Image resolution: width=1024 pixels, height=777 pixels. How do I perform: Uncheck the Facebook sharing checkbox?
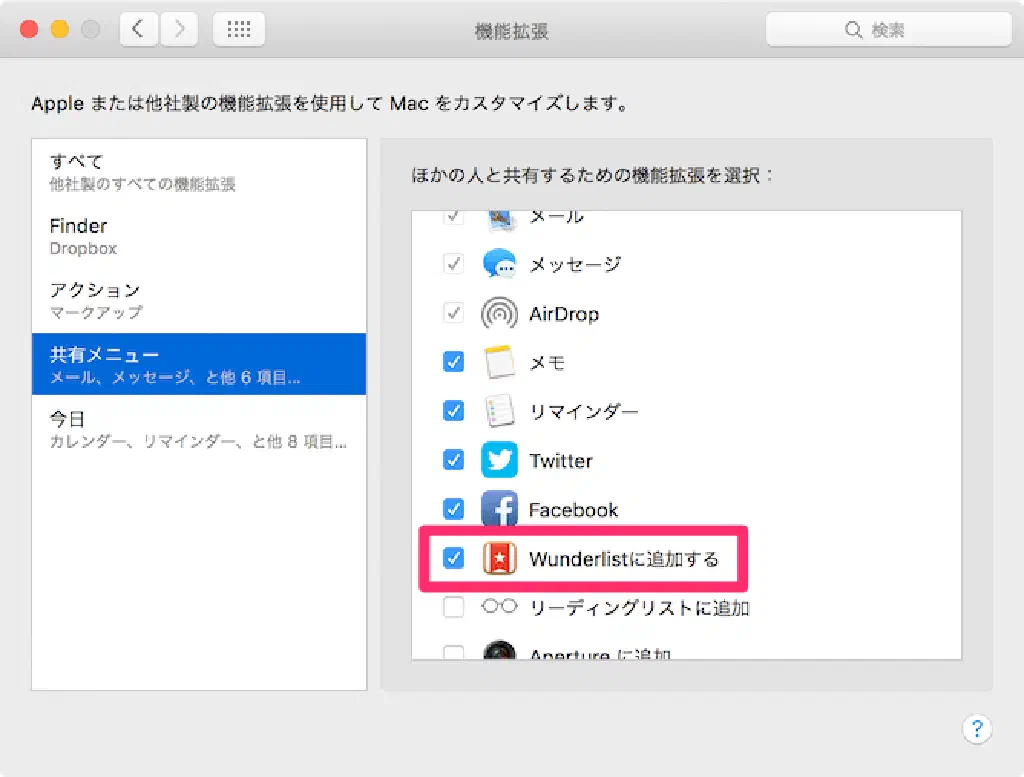pyautogui.click(x=454, y=509)
